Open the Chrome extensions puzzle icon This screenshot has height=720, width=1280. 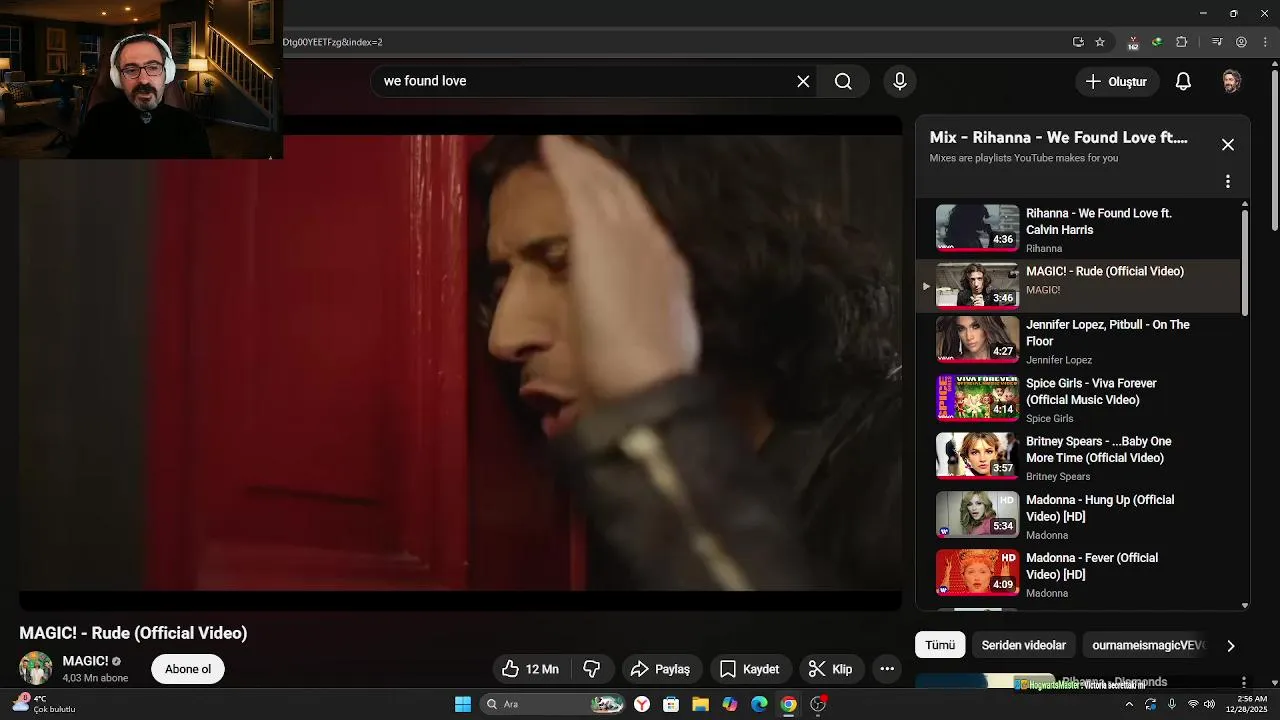[x=1181, y=42]
